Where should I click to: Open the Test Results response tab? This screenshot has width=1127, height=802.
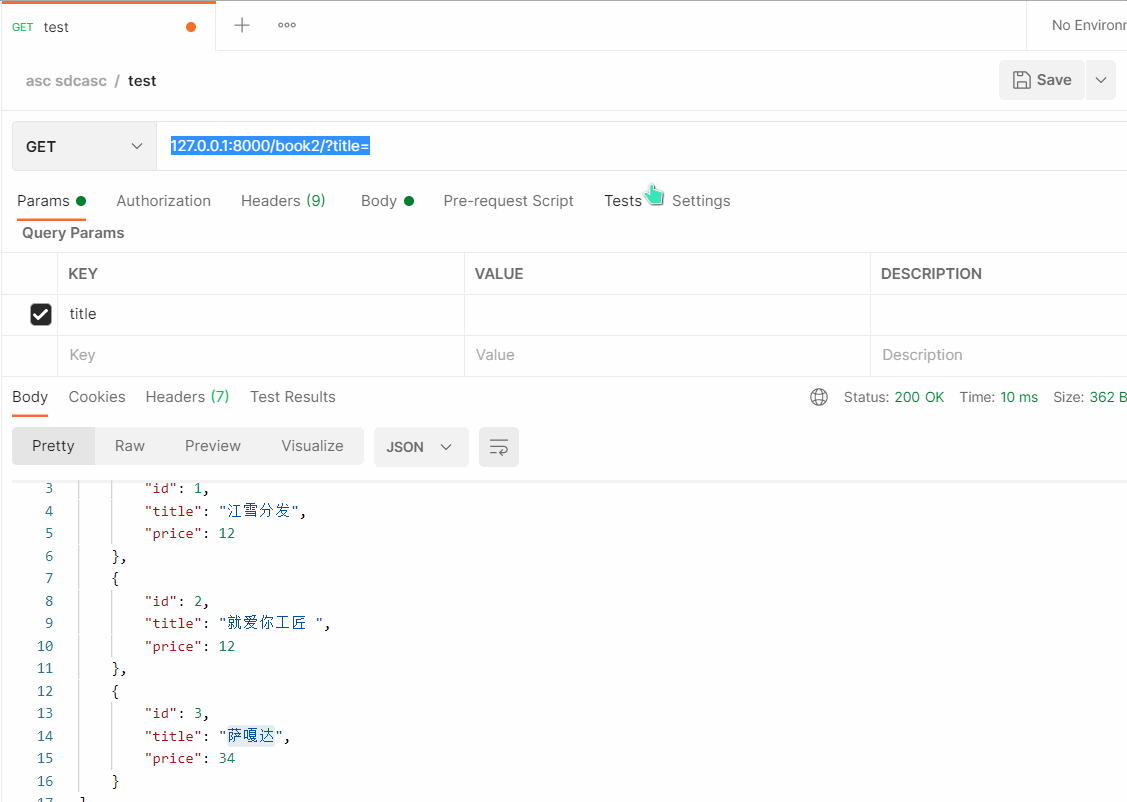click(292, 397)
